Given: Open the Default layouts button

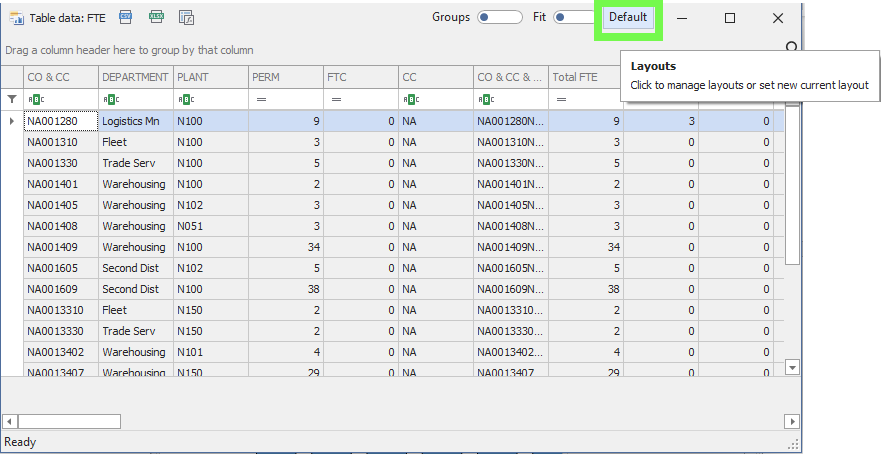Looking at the screenshot, I should [628, 17].
